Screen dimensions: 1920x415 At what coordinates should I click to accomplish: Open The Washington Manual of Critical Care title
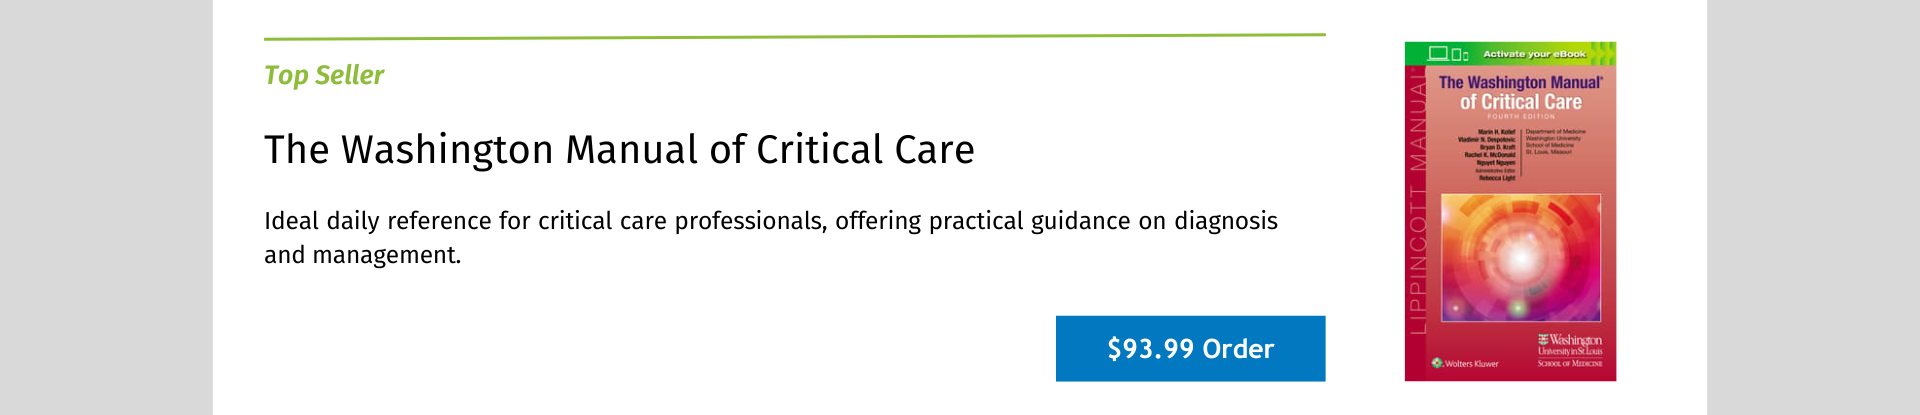click(619, 150)
